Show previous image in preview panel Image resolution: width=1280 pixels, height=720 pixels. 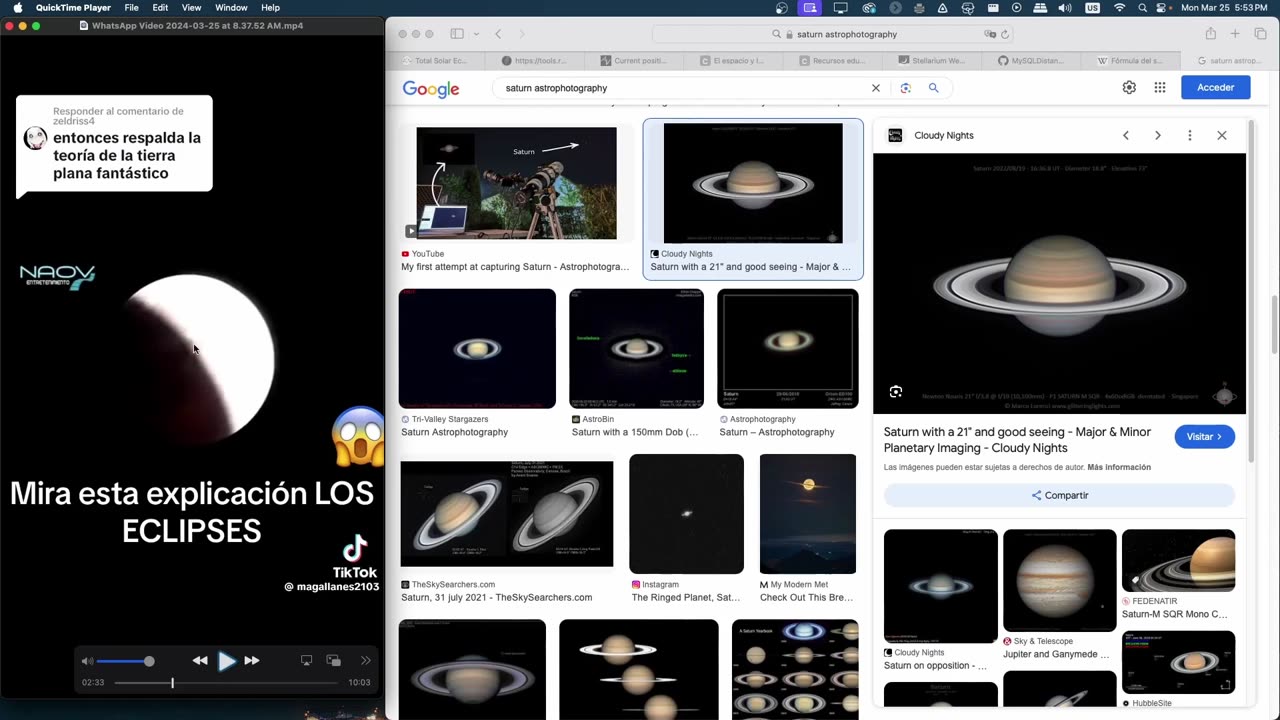click(x=1126, y=135)
